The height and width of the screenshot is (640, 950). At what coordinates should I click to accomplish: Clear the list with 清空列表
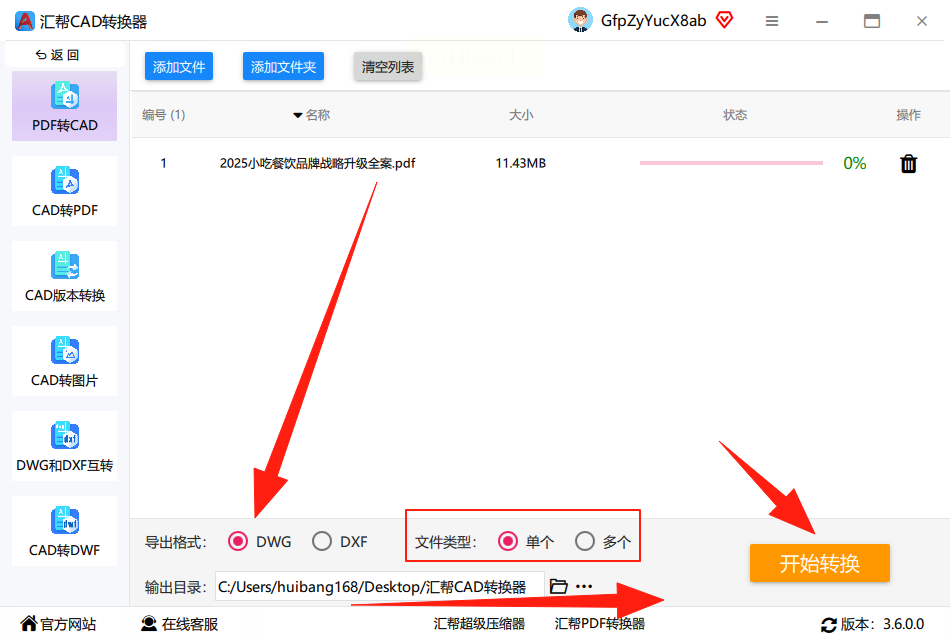coord(388,66)
